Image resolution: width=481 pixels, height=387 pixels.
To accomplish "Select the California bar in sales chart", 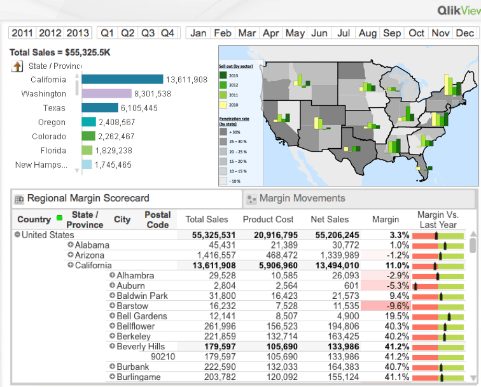I will [122, 79].
